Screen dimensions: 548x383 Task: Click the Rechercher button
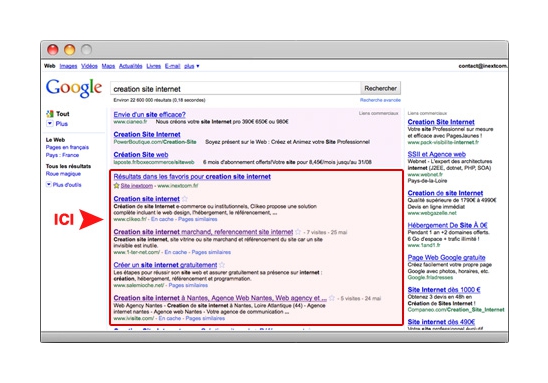point(380,88)
